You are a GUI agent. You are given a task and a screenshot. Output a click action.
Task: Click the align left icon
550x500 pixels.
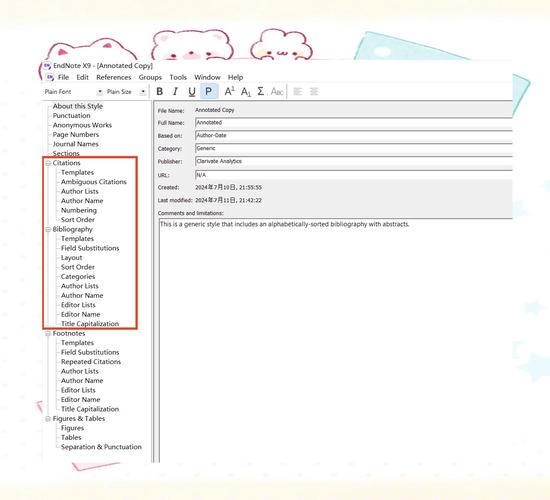(x=297, y=92)
